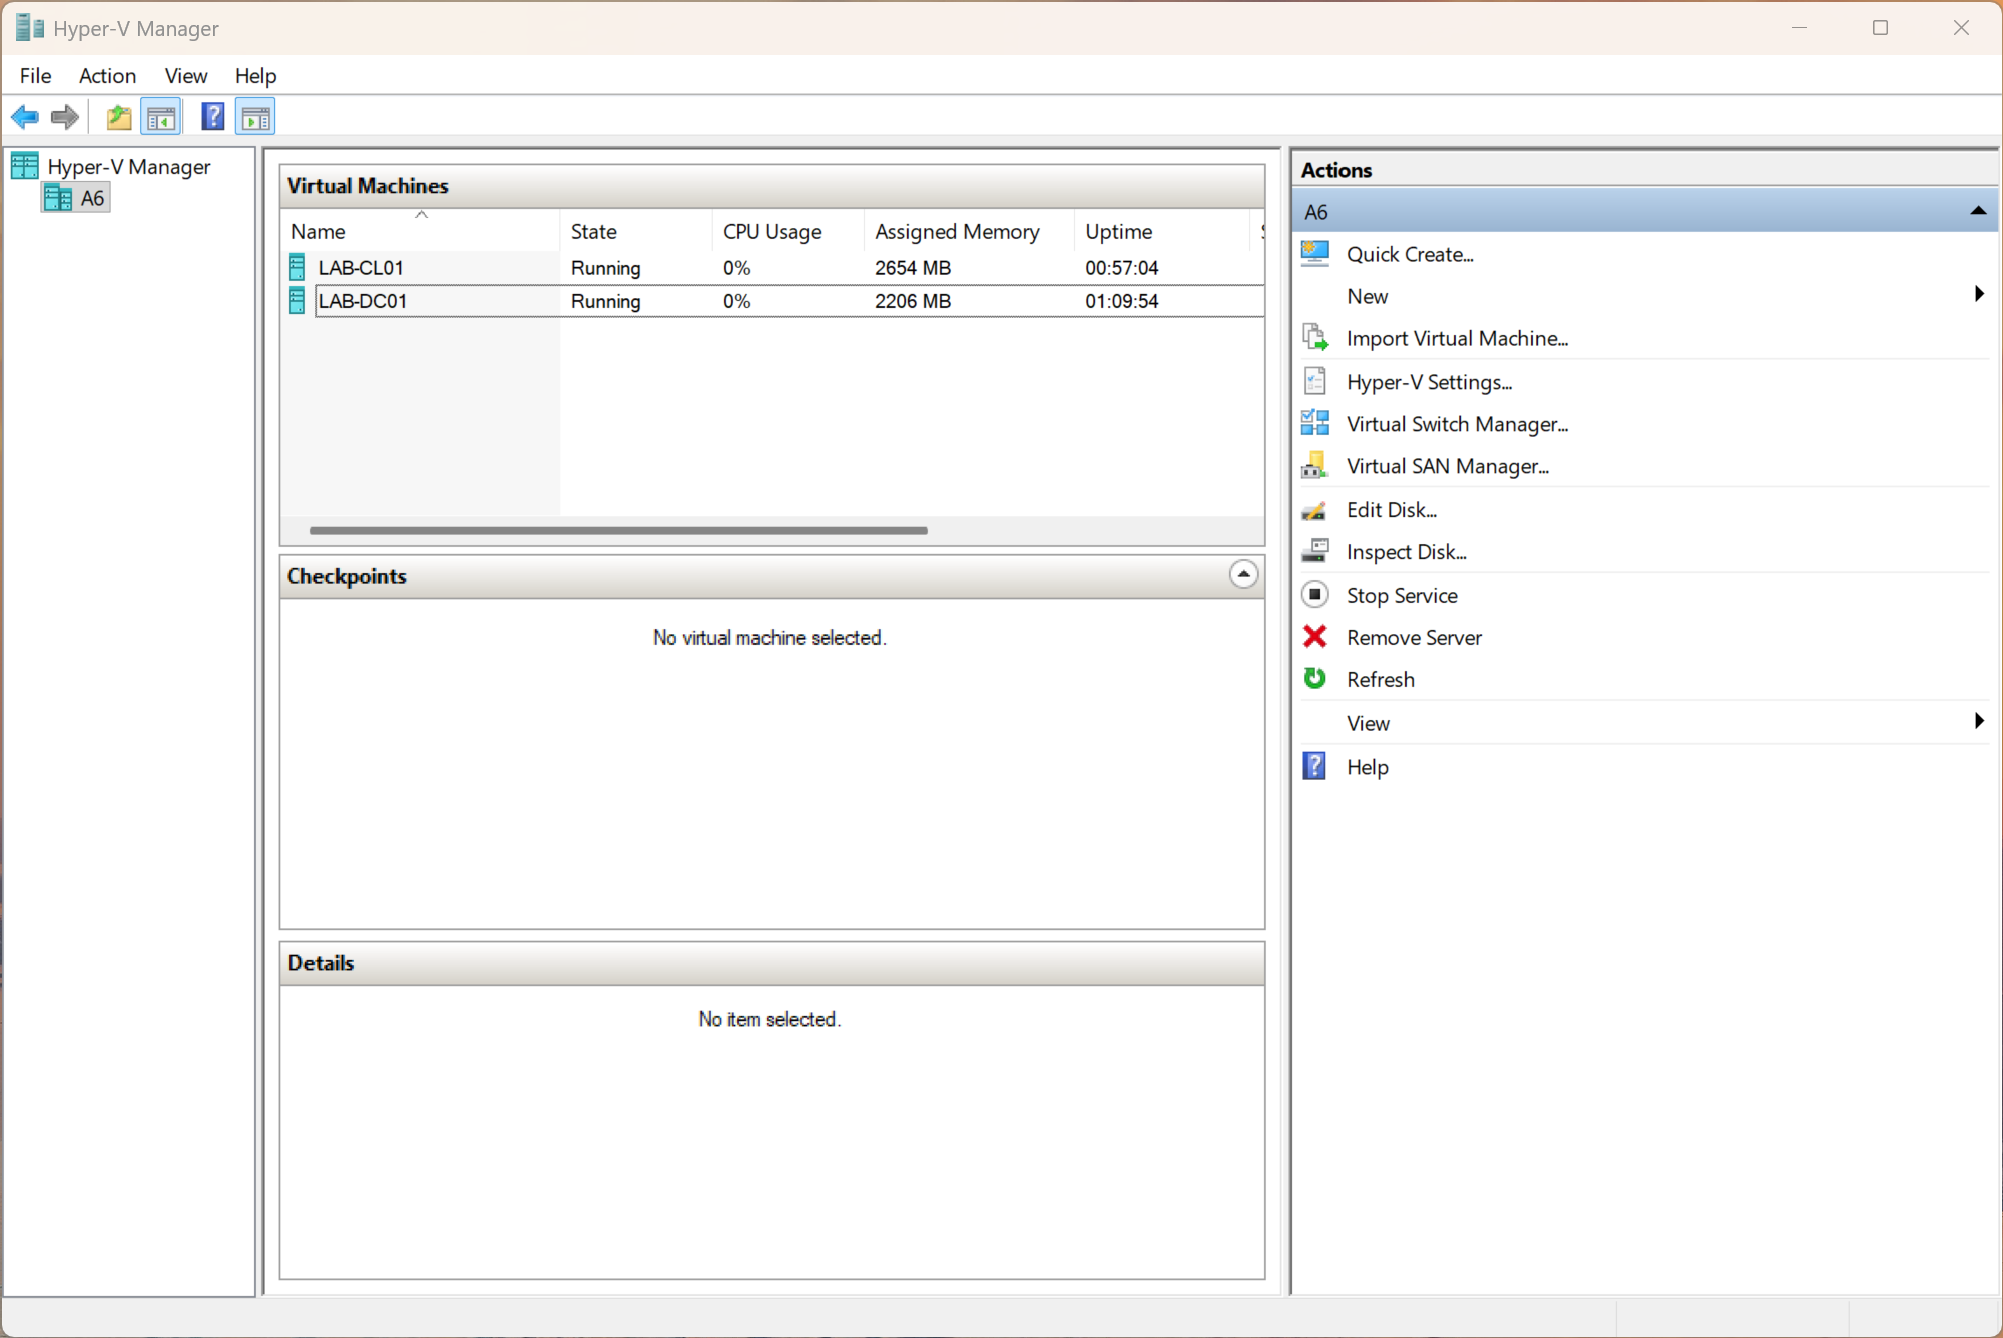The image size is (2003, 1338).
Task: Click the green Refresh icon
Action: pos(1315,679)
